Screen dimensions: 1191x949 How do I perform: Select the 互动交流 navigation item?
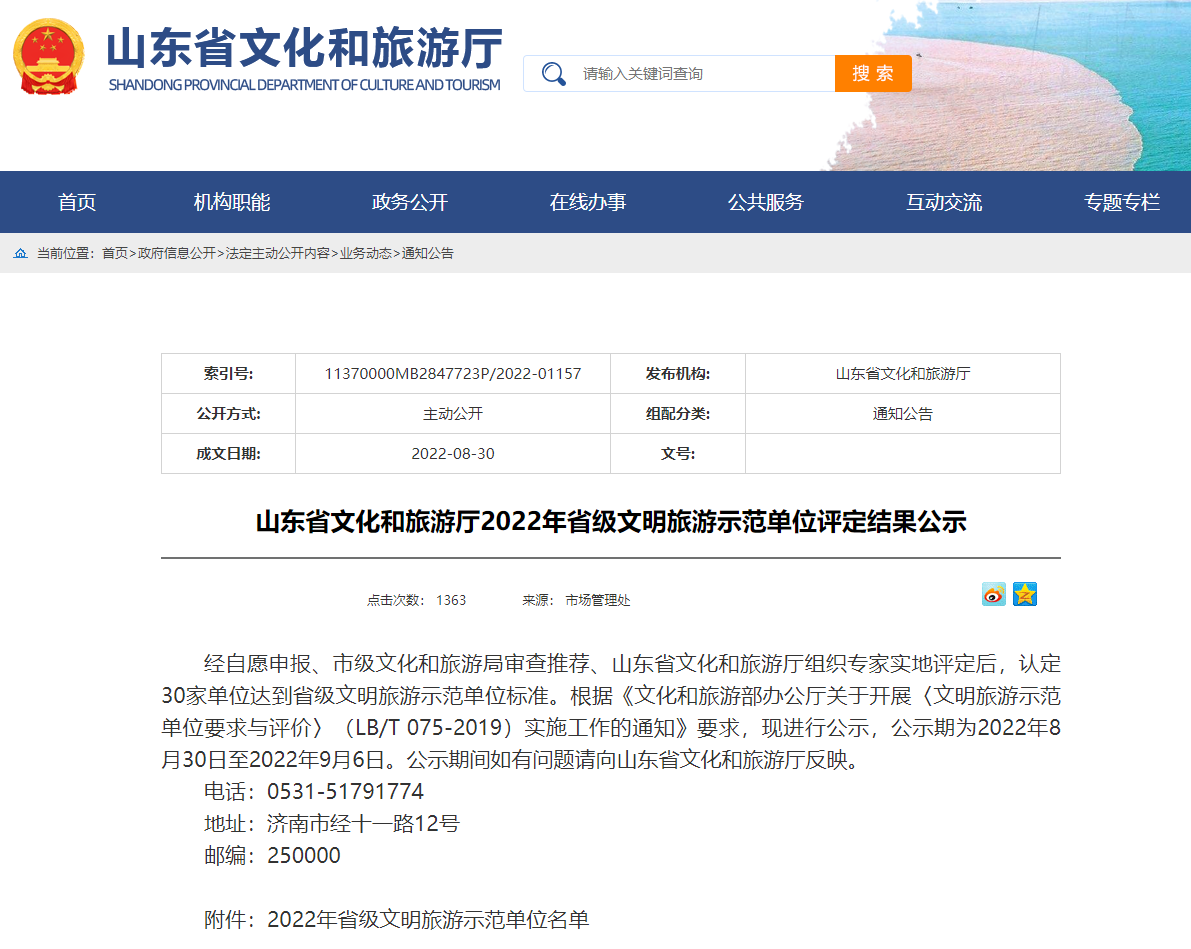[x=944, y=202]
